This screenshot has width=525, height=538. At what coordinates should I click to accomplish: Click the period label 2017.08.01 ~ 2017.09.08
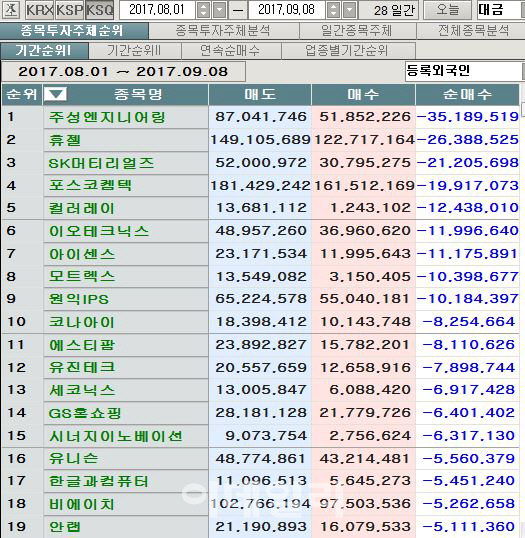(x=123, y=72)
